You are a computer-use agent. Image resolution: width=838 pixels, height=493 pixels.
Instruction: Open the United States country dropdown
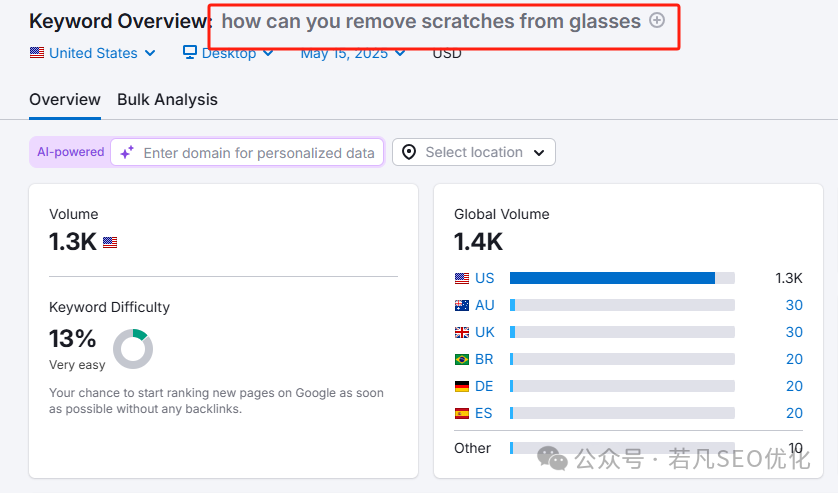pos(93,53)
